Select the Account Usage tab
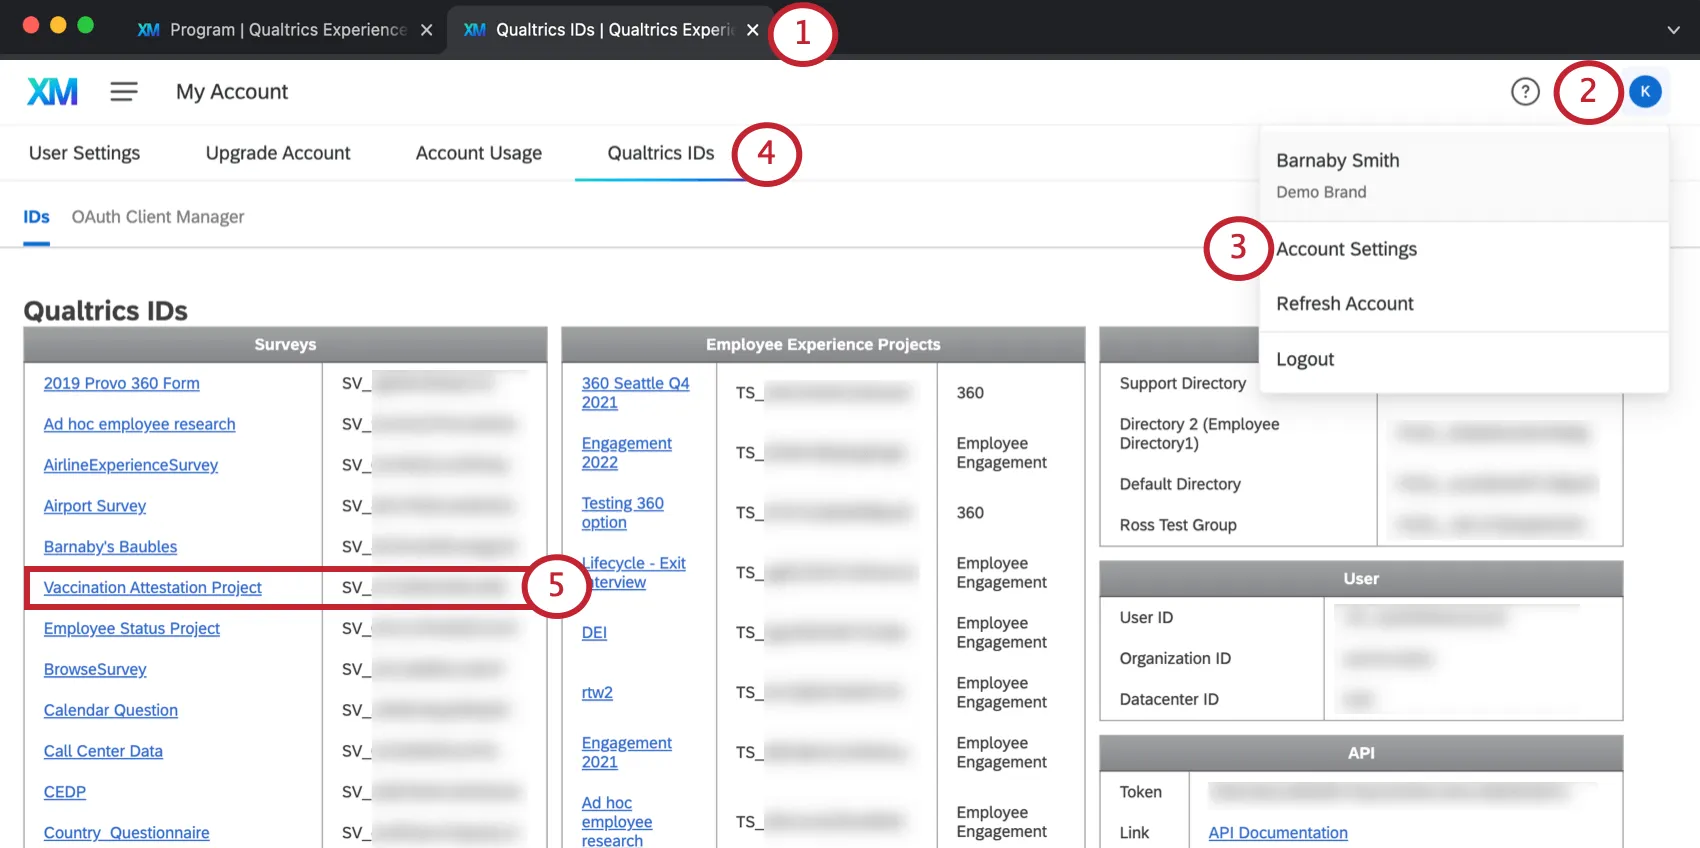This screenshot has height=848, width=1700. pyautogui.click(x=479, y=153)
